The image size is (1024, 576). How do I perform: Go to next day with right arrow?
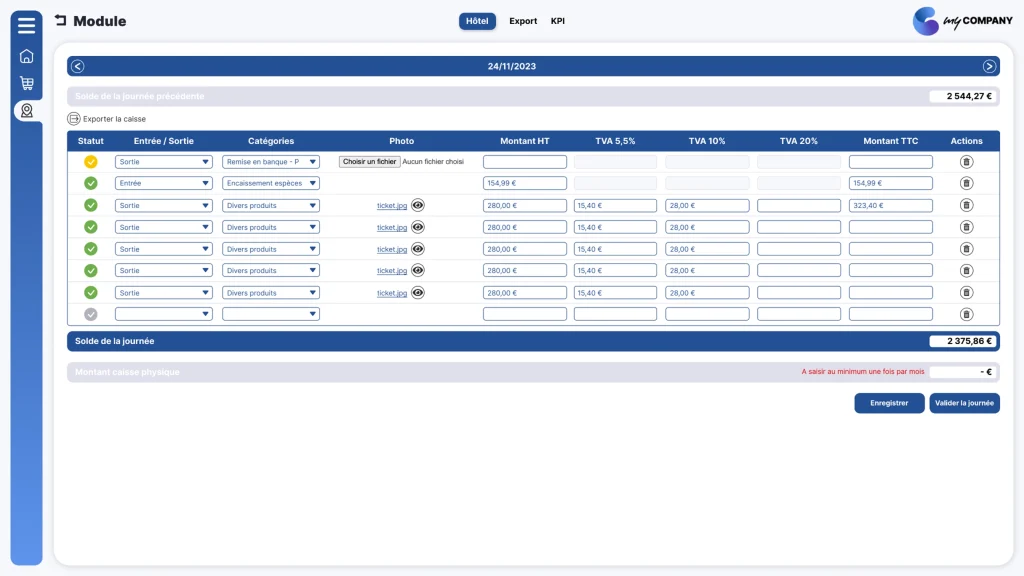click(x=989, y=66)
